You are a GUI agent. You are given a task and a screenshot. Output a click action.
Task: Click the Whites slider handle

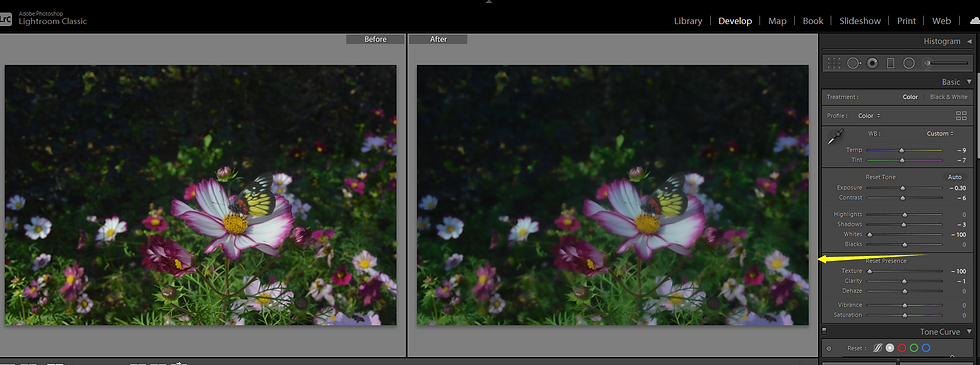coord(869,234)
